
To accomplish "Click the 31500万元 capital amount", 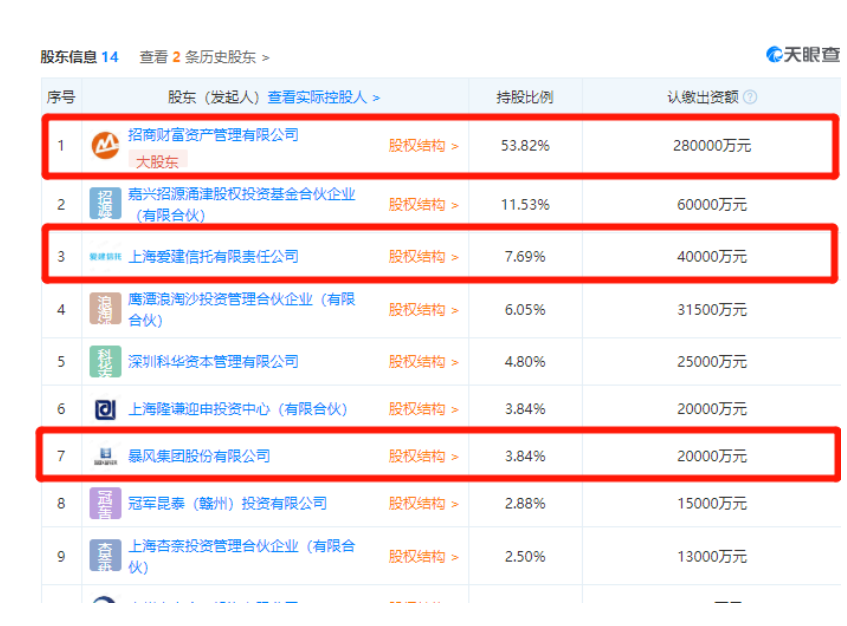I will [x=712, y=309].
